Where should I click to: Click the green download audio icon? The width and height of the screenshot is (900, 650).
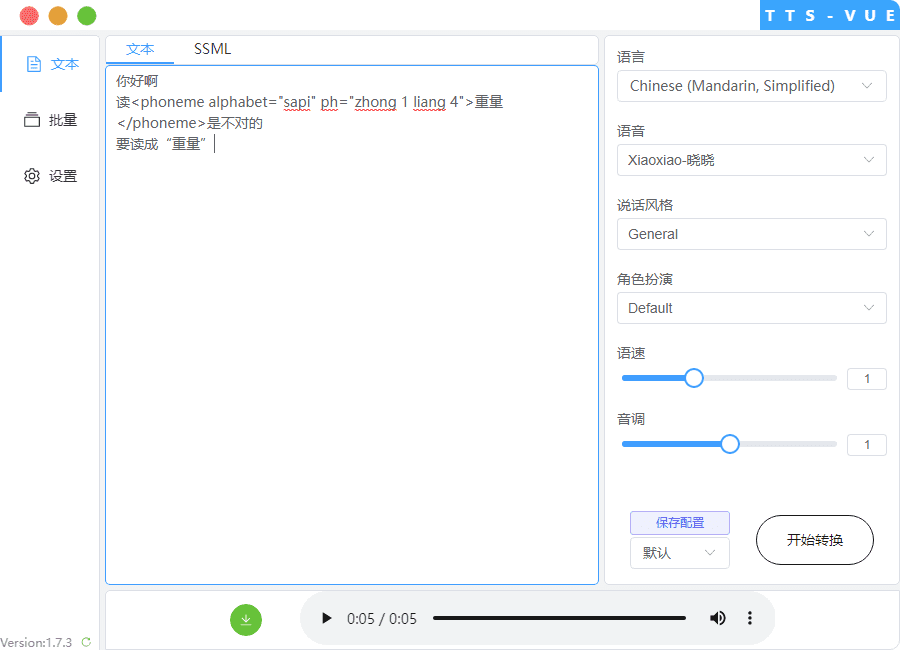(246, 620)
